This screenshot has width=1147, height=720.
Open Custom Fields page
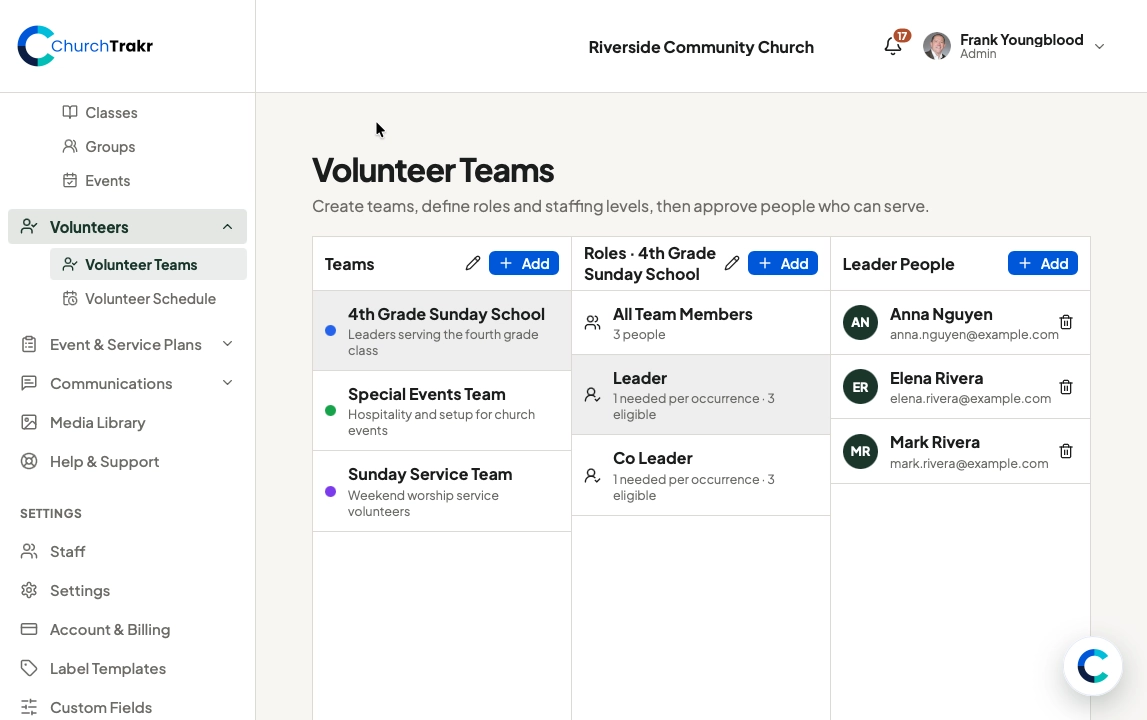pos(101,708)
